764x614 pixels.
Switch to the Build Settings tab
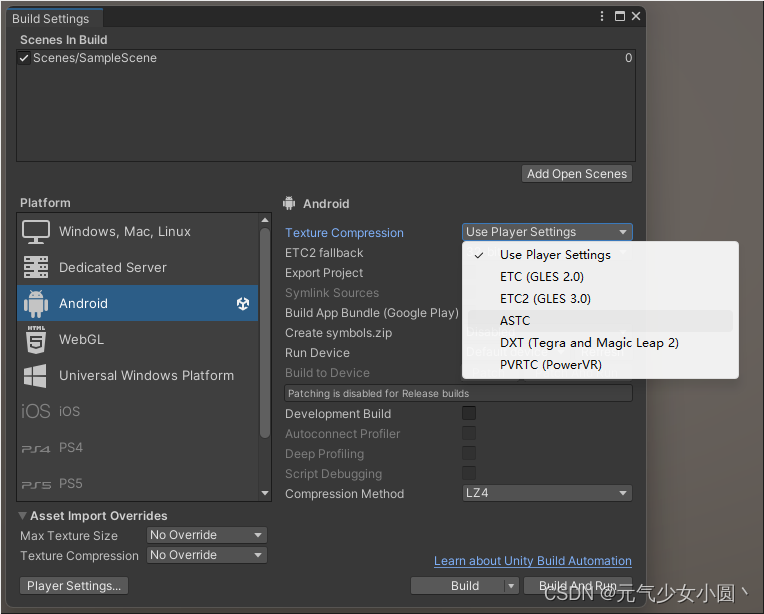click(x=55, y=19)
